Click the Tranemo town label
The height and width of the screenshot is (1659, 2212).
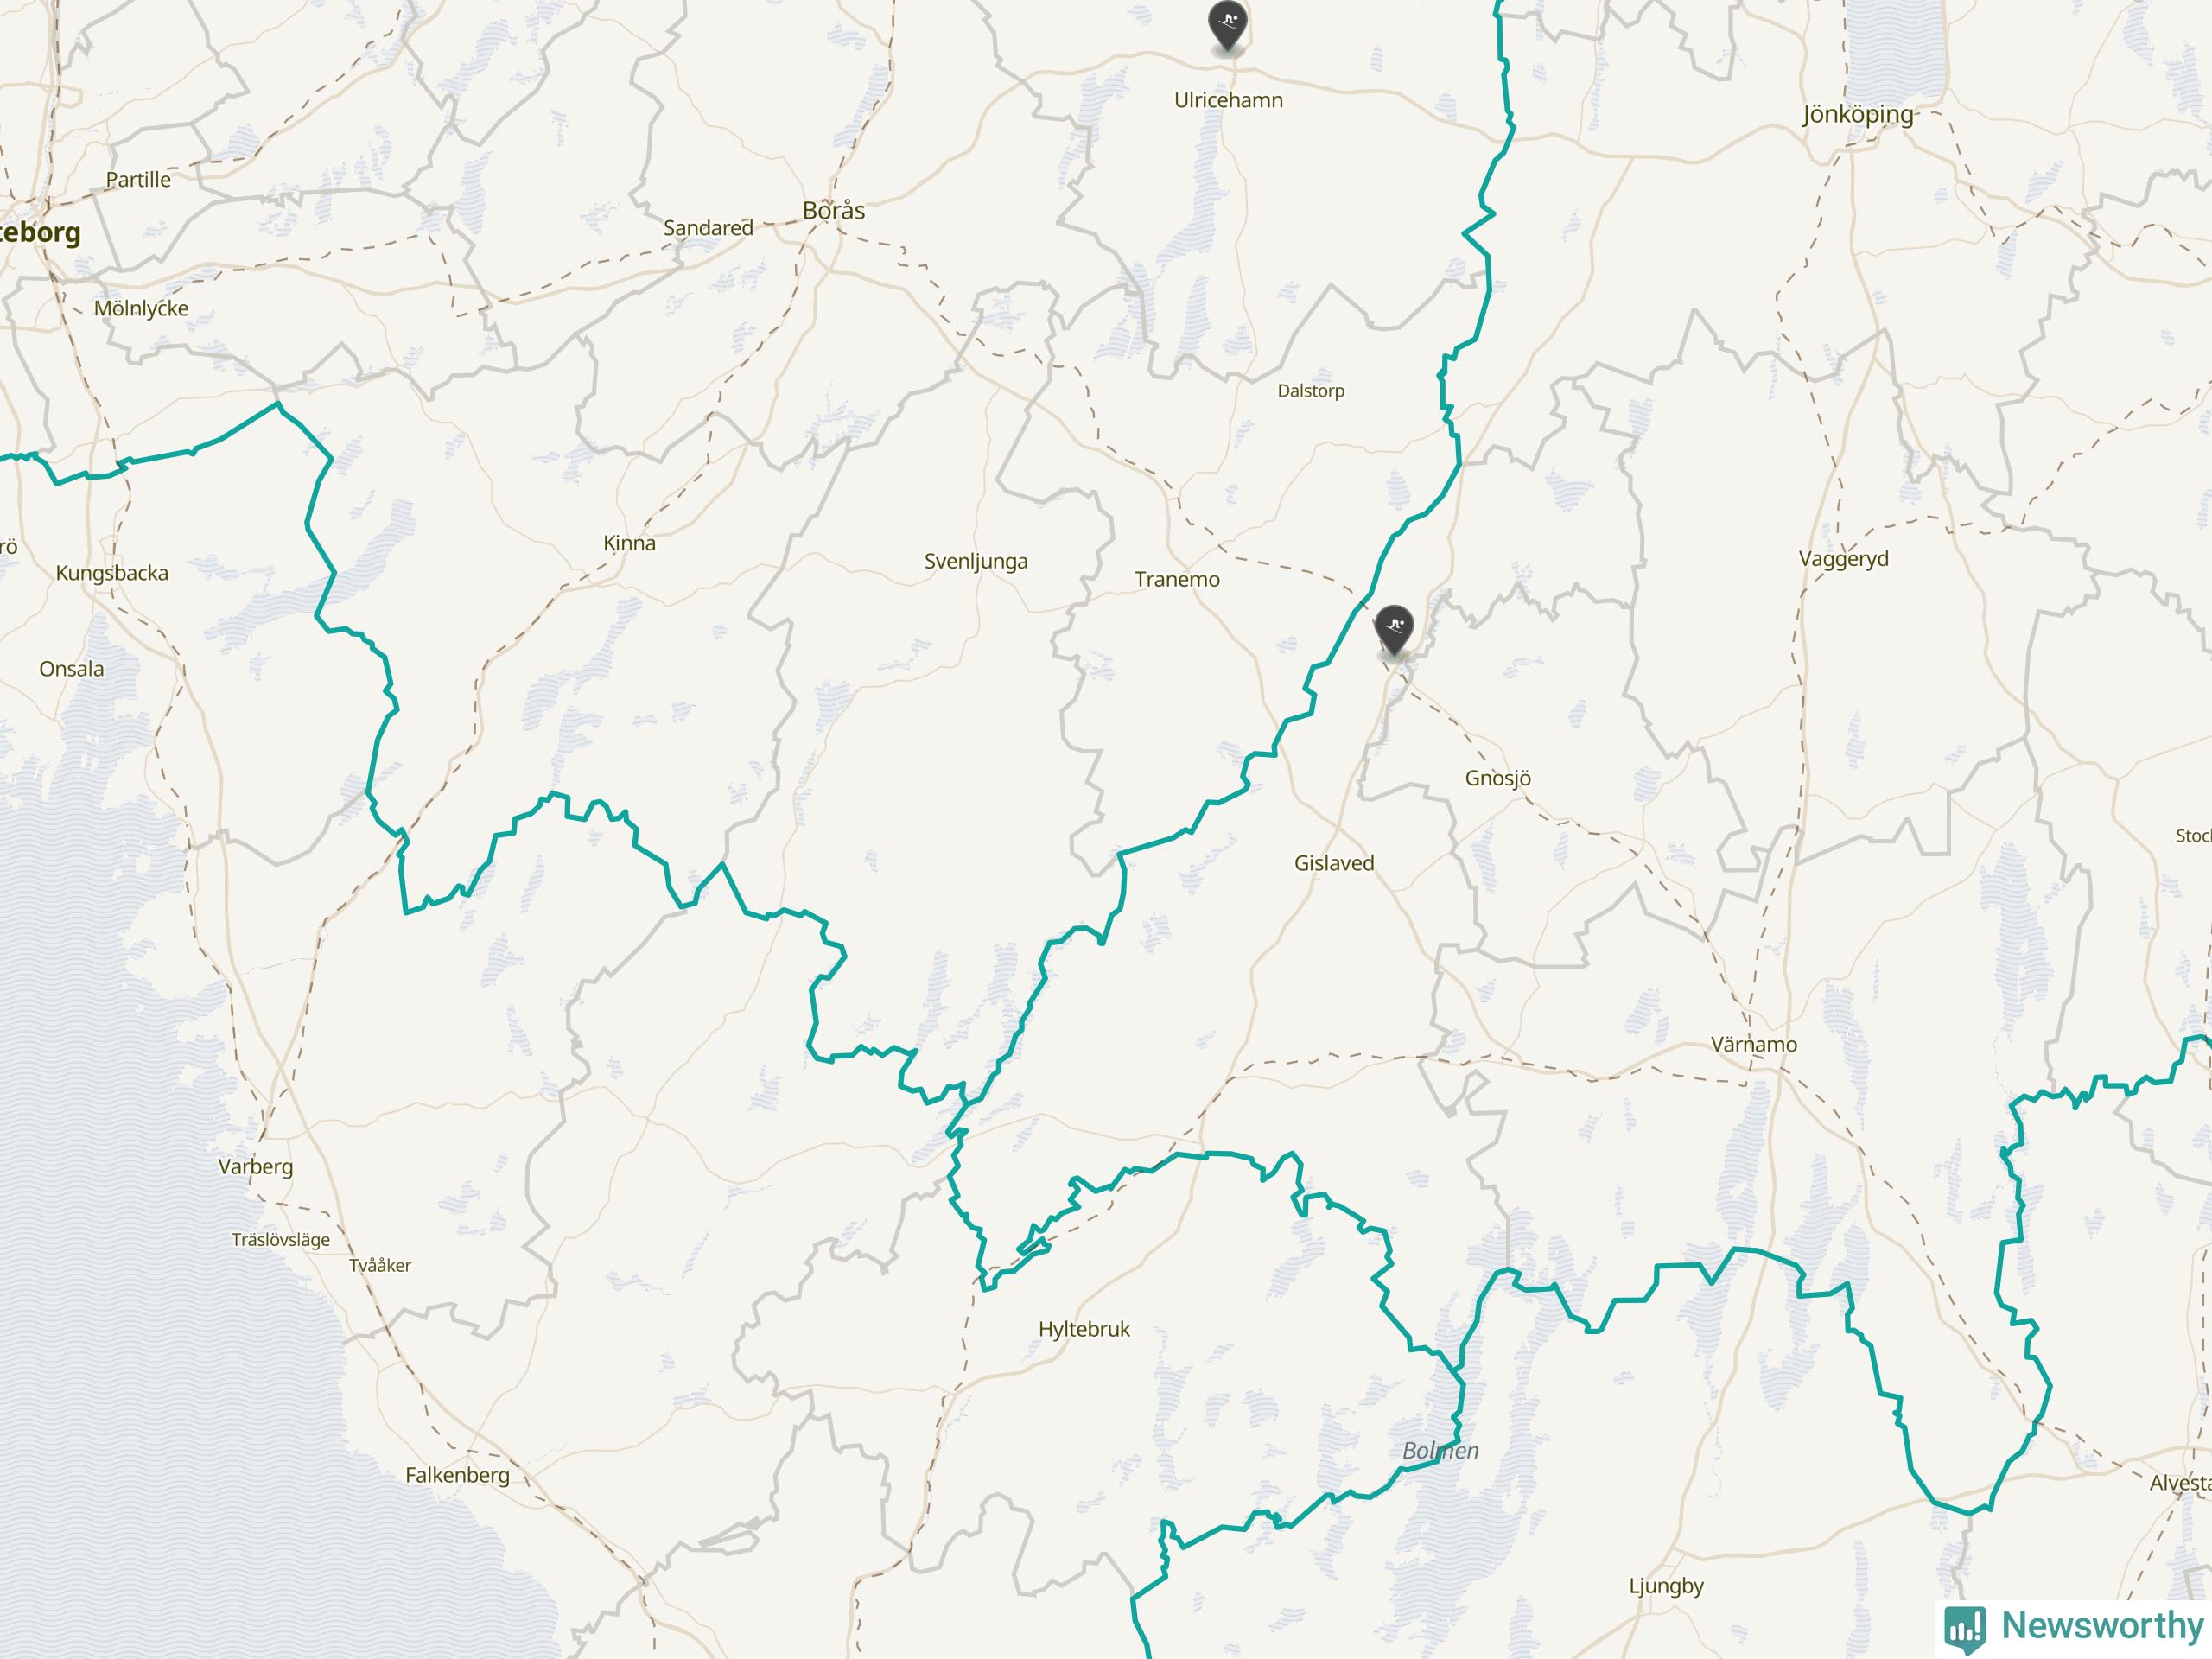click(1177, 579)
